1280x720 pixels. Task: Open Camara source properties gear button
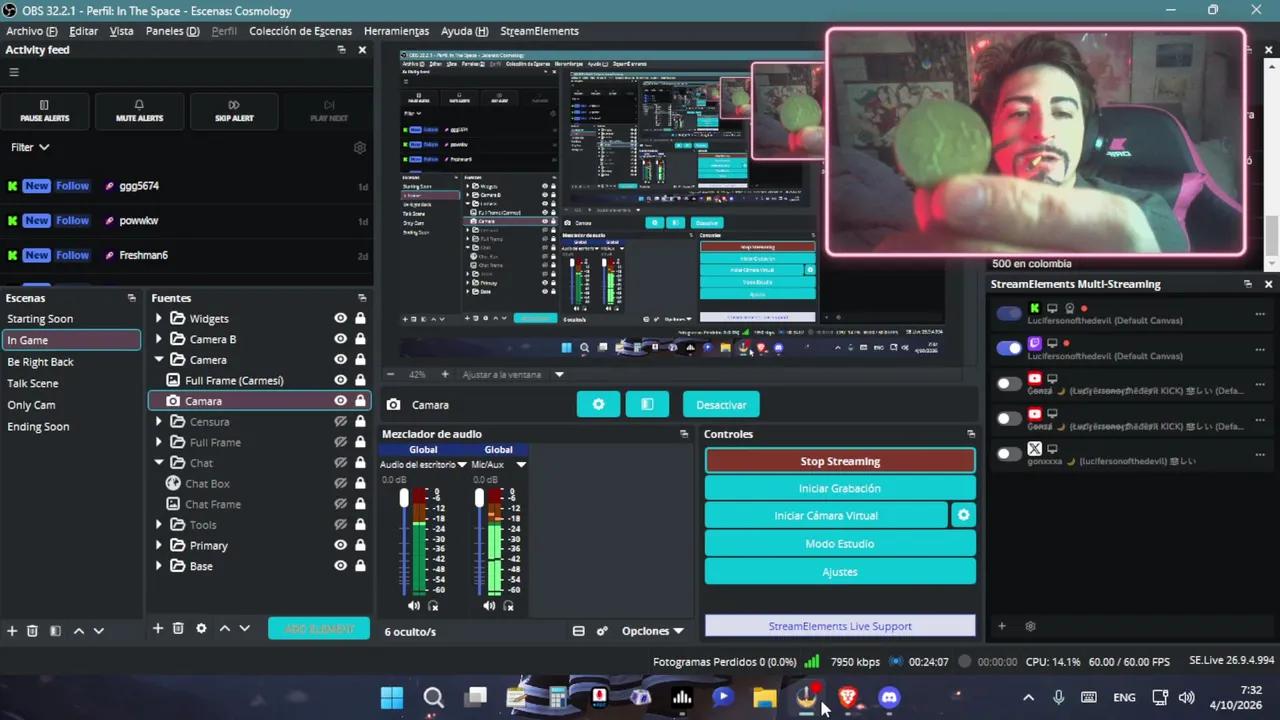(x=598, y=405)
